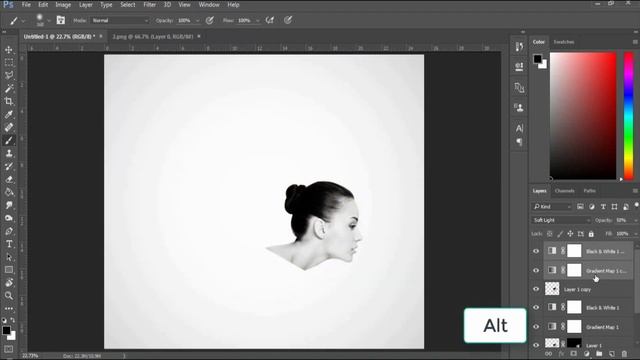Viewport: 640px width, 360px height.
Task: Hide the Gradient Map 1 layer
Action: point(536,327)
